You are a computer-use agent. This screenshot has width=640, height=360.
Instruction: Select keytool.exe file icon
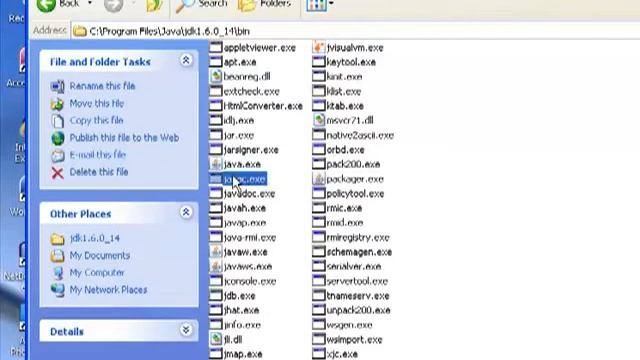coord(318,62)
